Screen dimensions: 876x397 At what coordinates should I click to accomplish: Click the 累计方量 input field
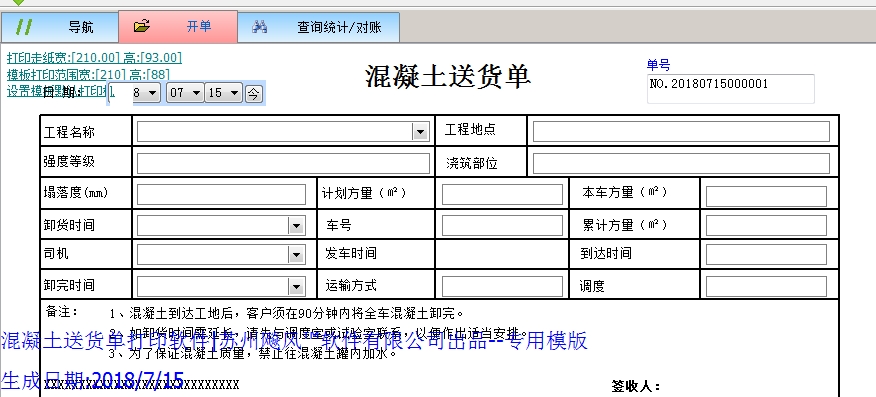[766, 226]
